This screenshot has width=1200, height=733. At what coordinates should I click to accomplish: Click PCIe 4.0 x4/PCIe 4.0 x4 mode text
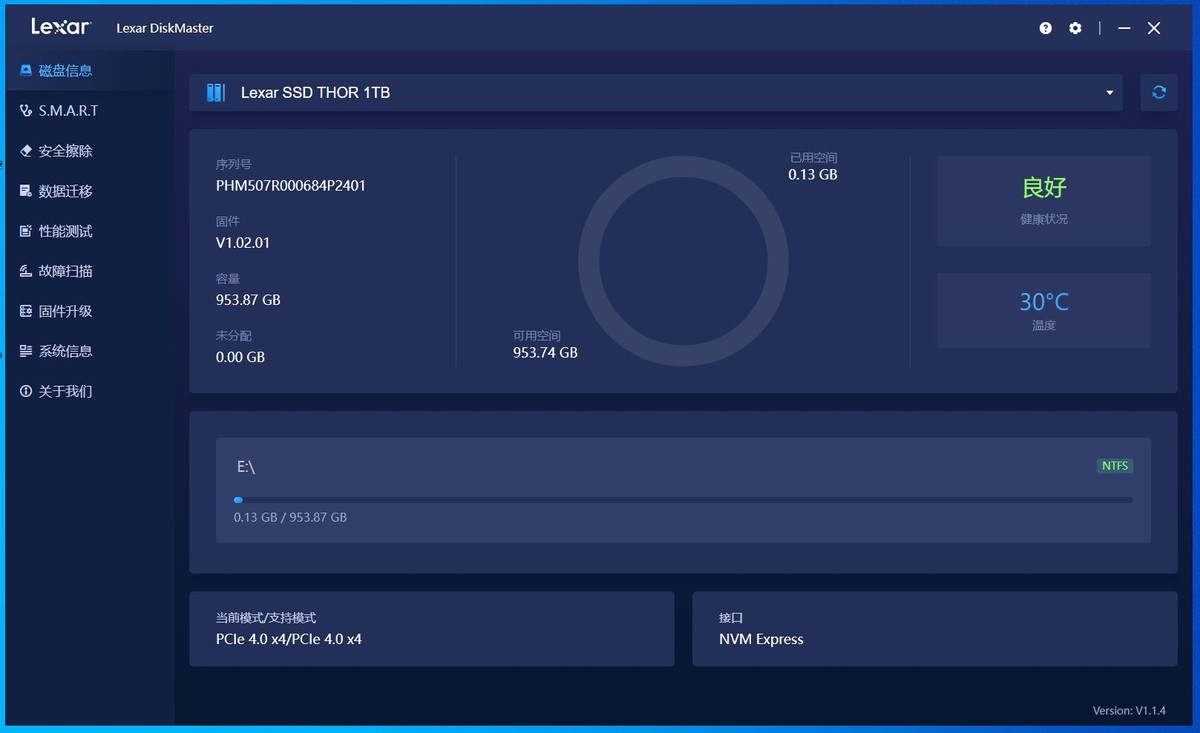point(289,639)
